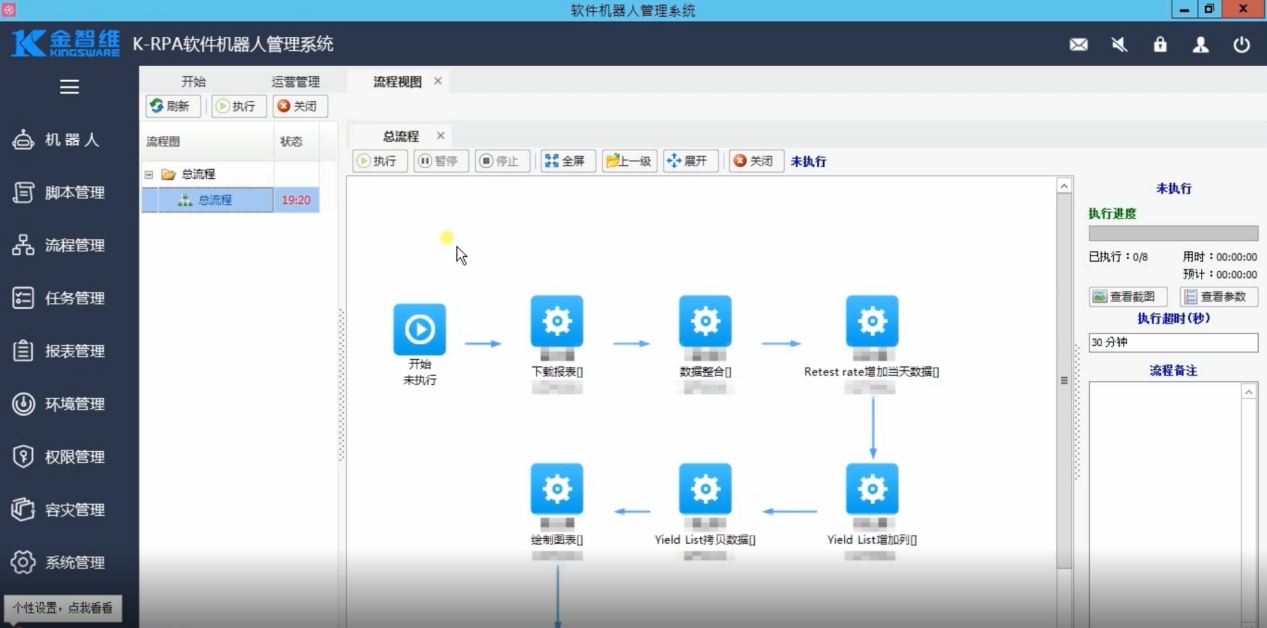This screenshot has width=1267, height=628.
Task: Click the 流程图 column header
Action: point(207,142)
